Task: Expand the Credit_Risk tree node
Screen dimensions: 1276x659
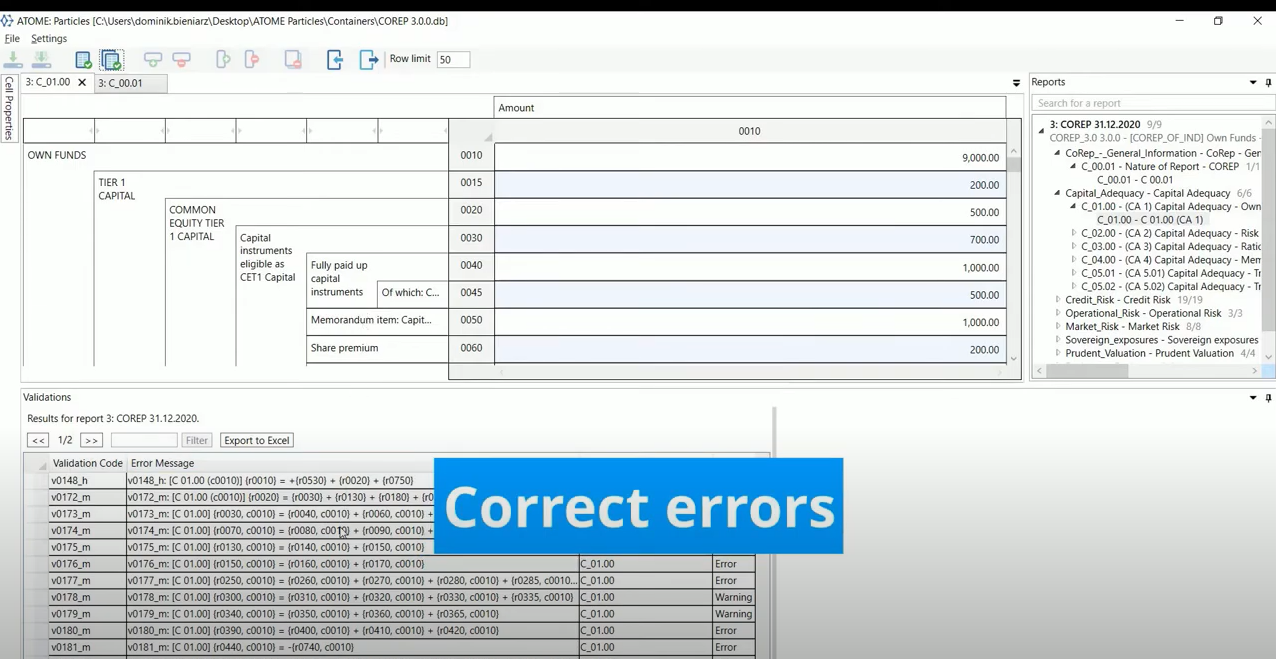Action: 1058,300
